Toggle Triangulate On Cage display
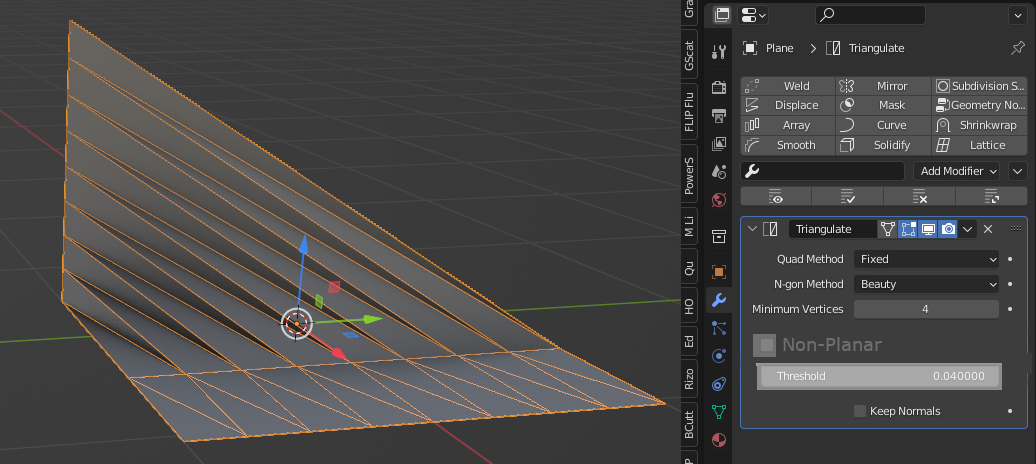Image resolution: width=1036 pixels, height=464 pixels. (x=888, y=229)
